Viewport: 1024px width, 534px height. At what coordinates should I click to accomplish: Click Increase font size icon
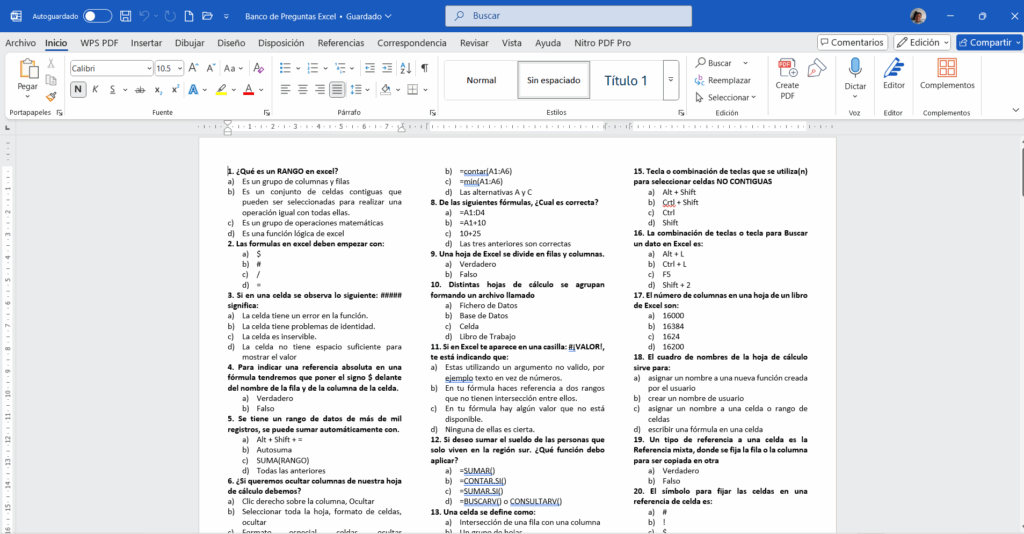[193, 68]
